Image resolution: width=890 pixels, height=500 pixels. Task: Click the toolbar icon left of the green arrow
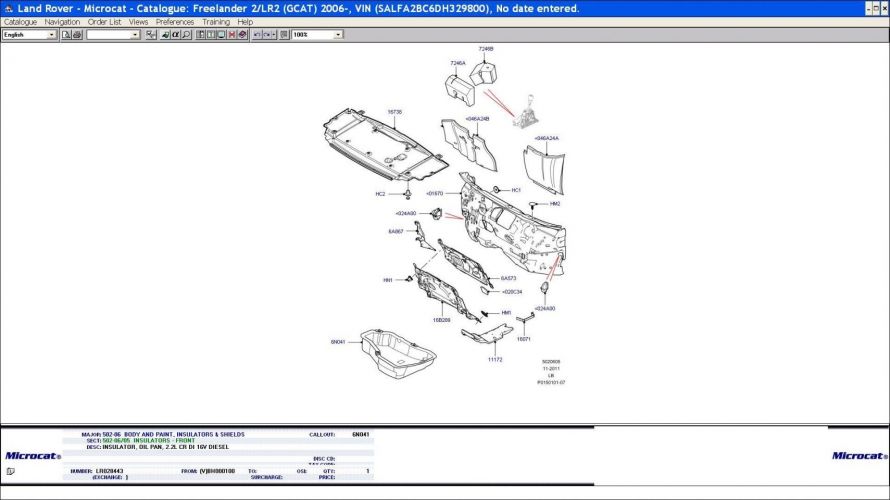150,35
